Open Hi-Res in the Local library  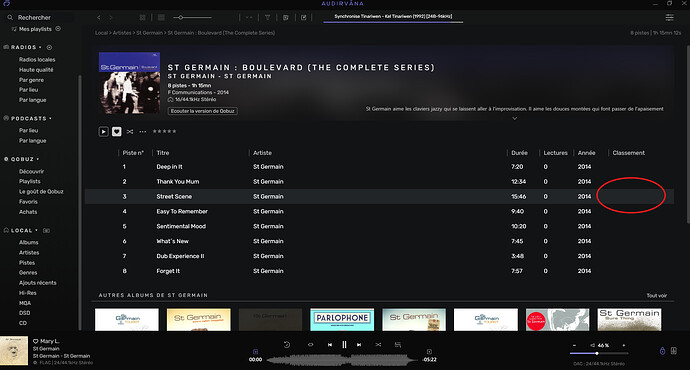coord(28,293)
